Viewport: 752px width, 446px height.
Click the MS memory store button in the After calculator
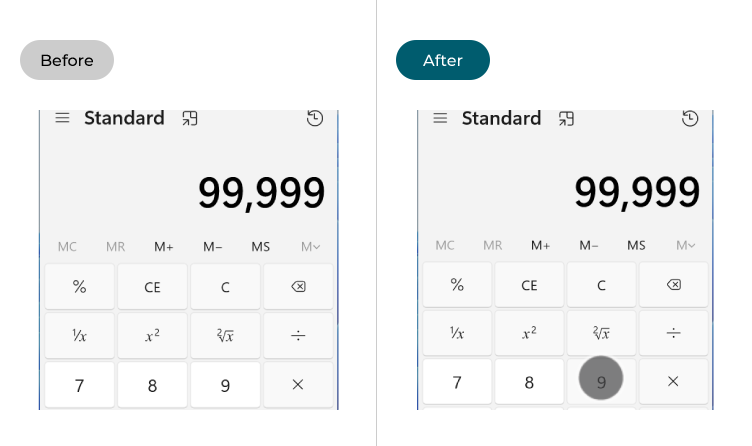click(637, 245)
